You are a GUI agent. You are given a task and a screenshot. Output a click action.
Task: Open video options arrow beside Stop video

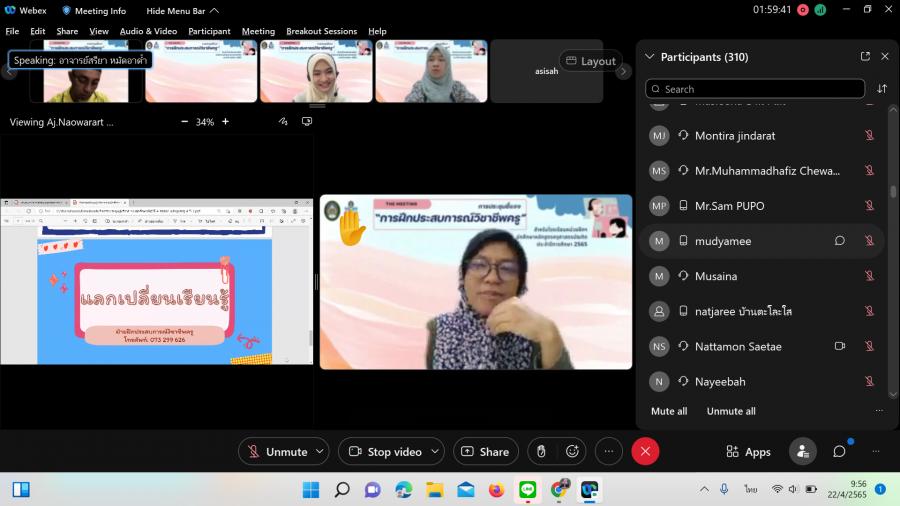[x=435, y=452]
